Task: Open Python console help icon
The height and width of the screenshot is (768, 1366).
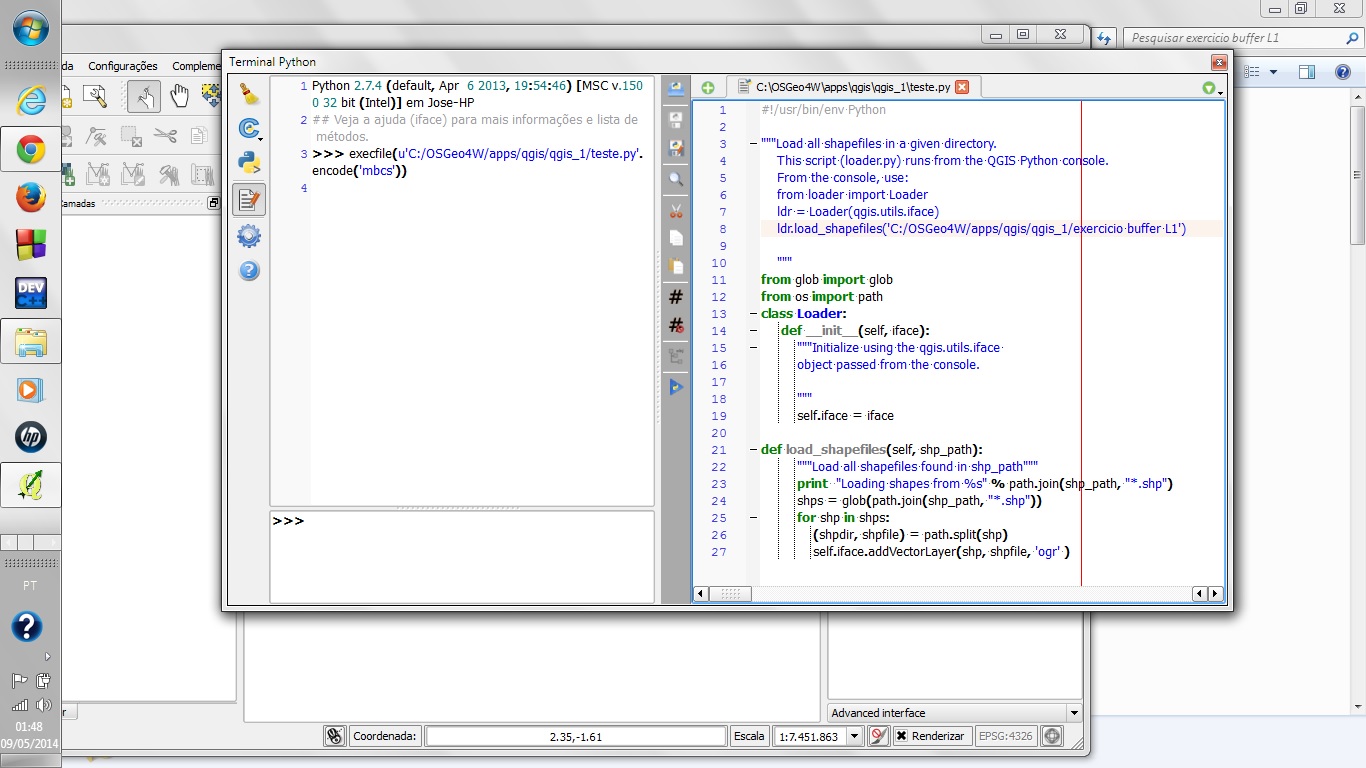Action: [249, 270]
